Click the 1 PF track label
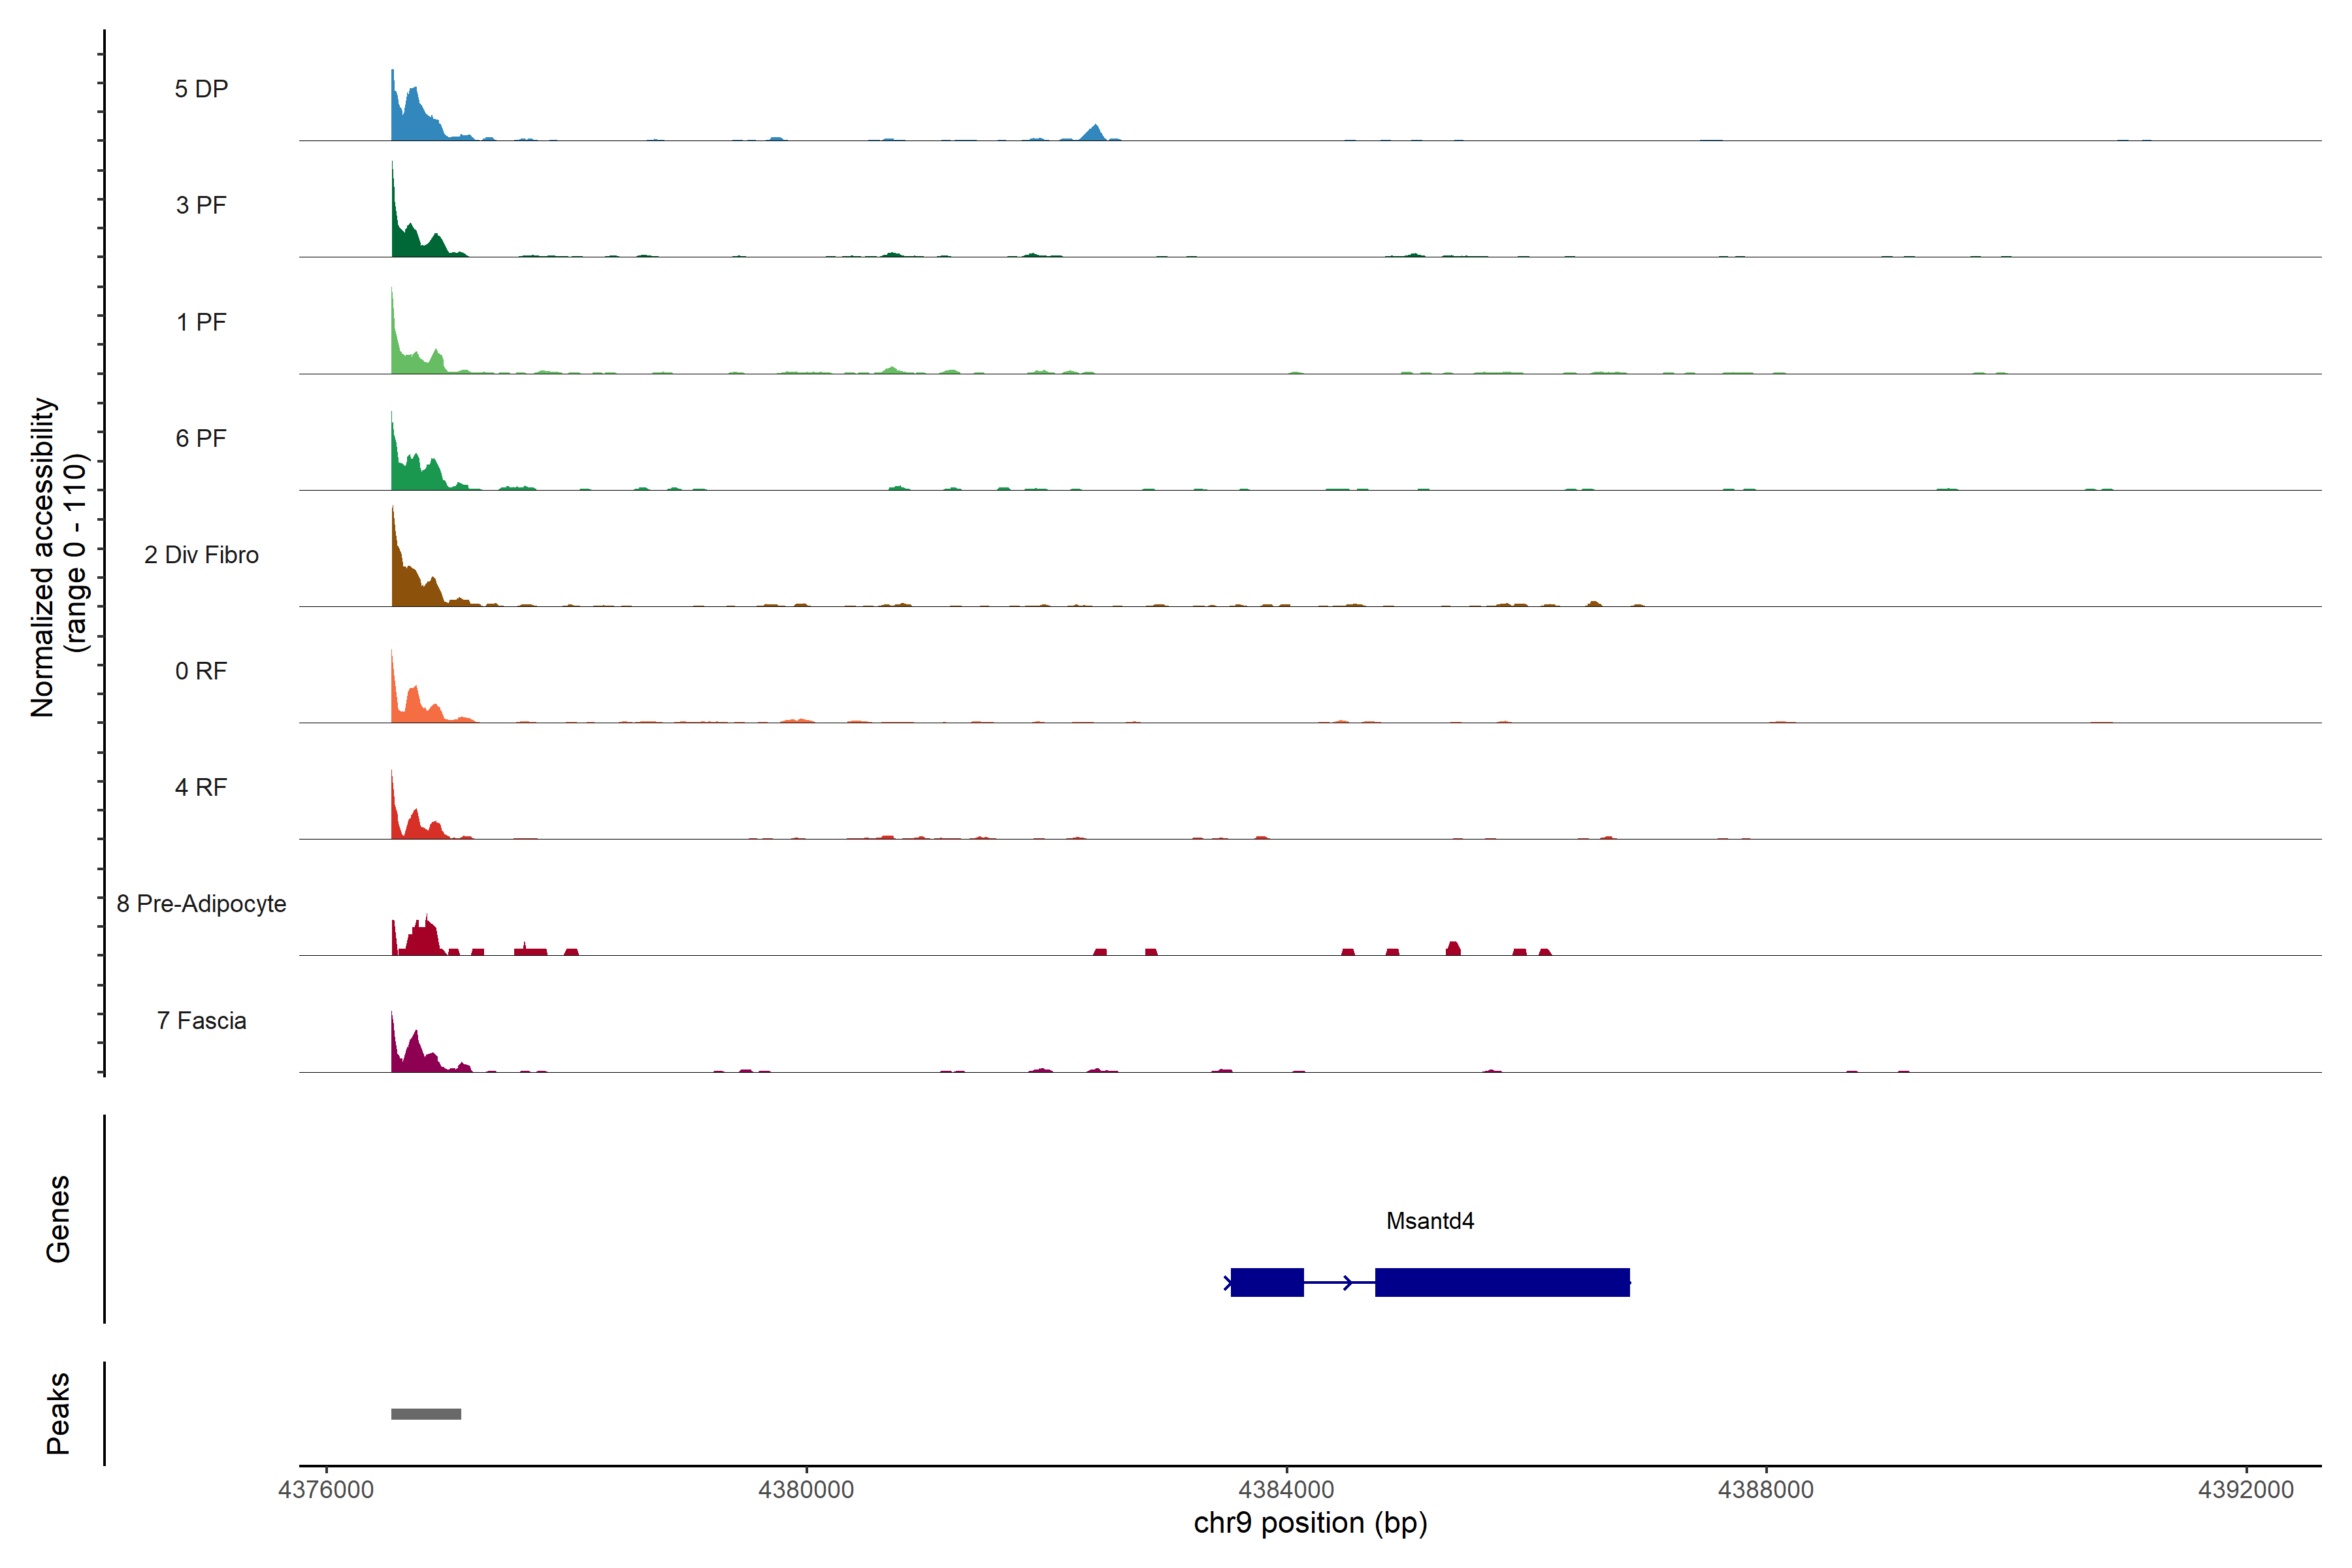Screen dimensions: 2352x1568 pos(201,322)
